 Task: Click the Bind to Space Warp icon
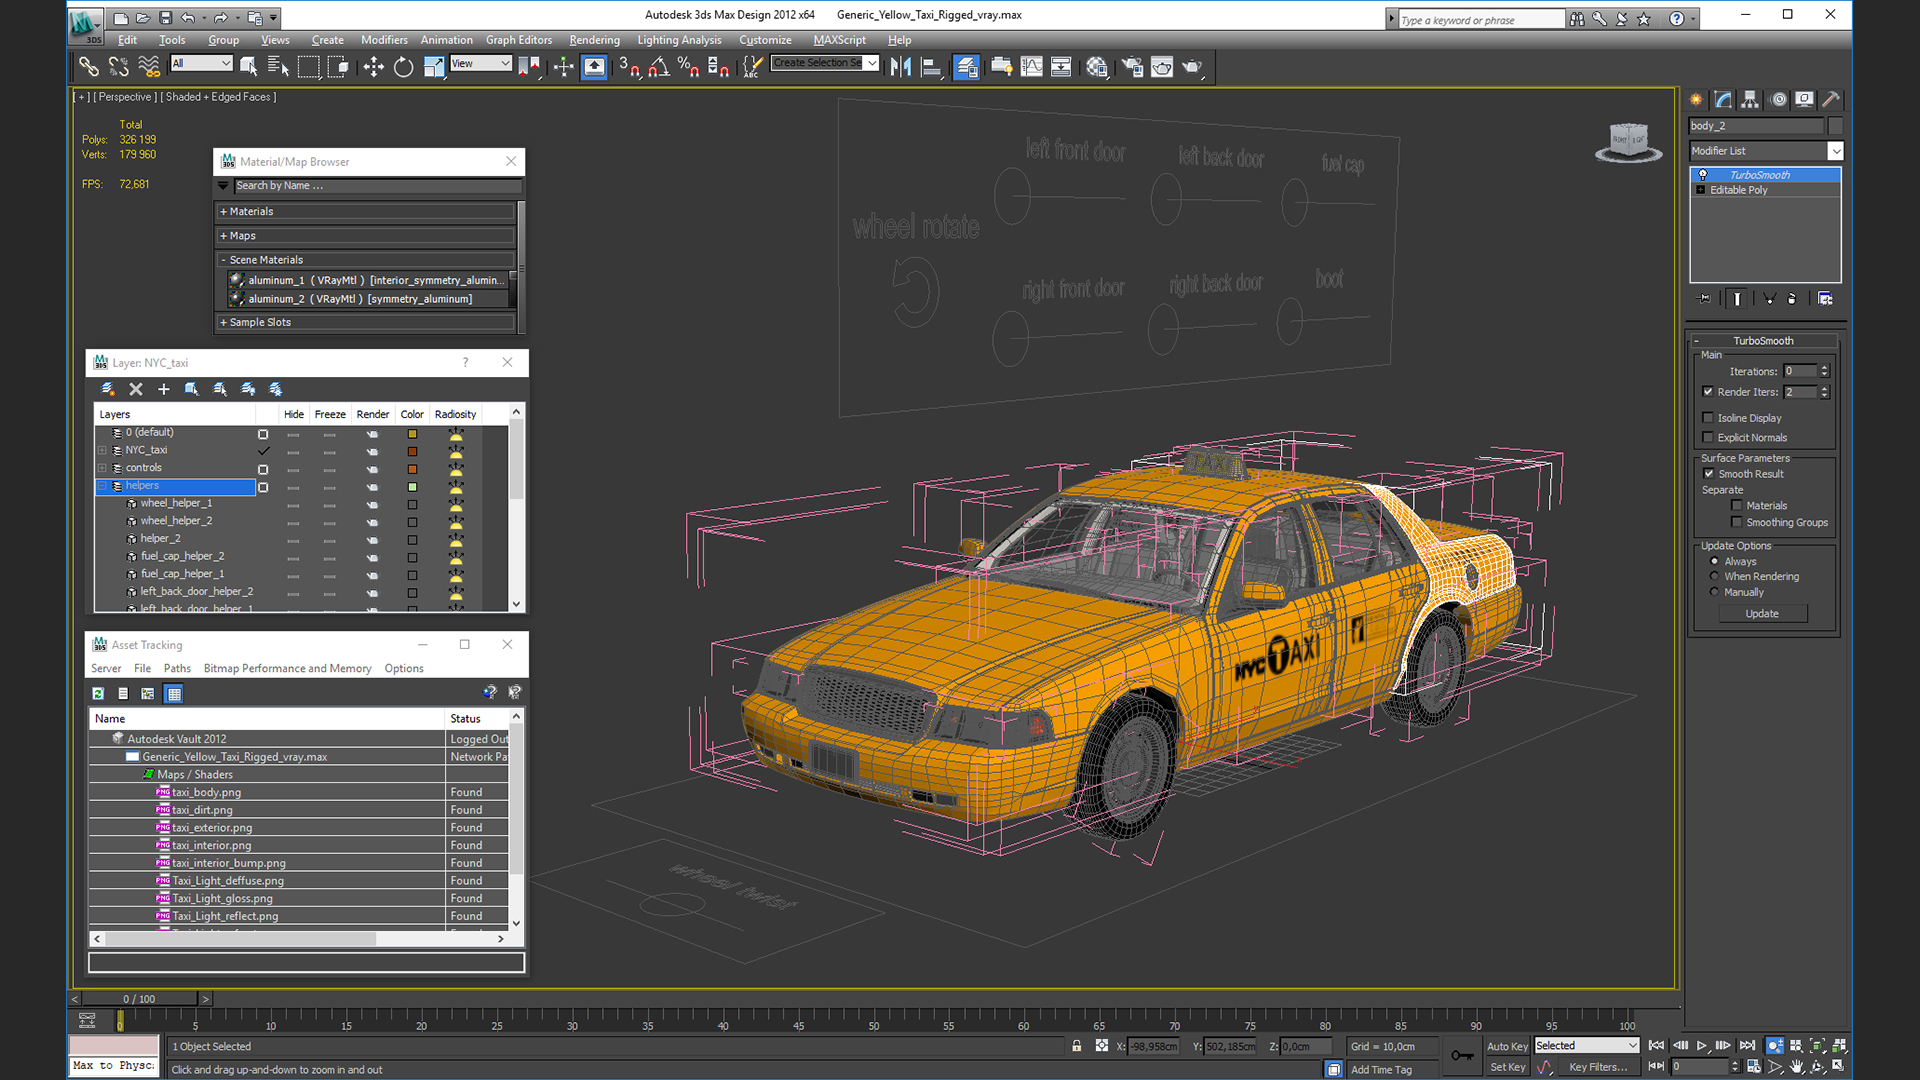pos(149,67)
